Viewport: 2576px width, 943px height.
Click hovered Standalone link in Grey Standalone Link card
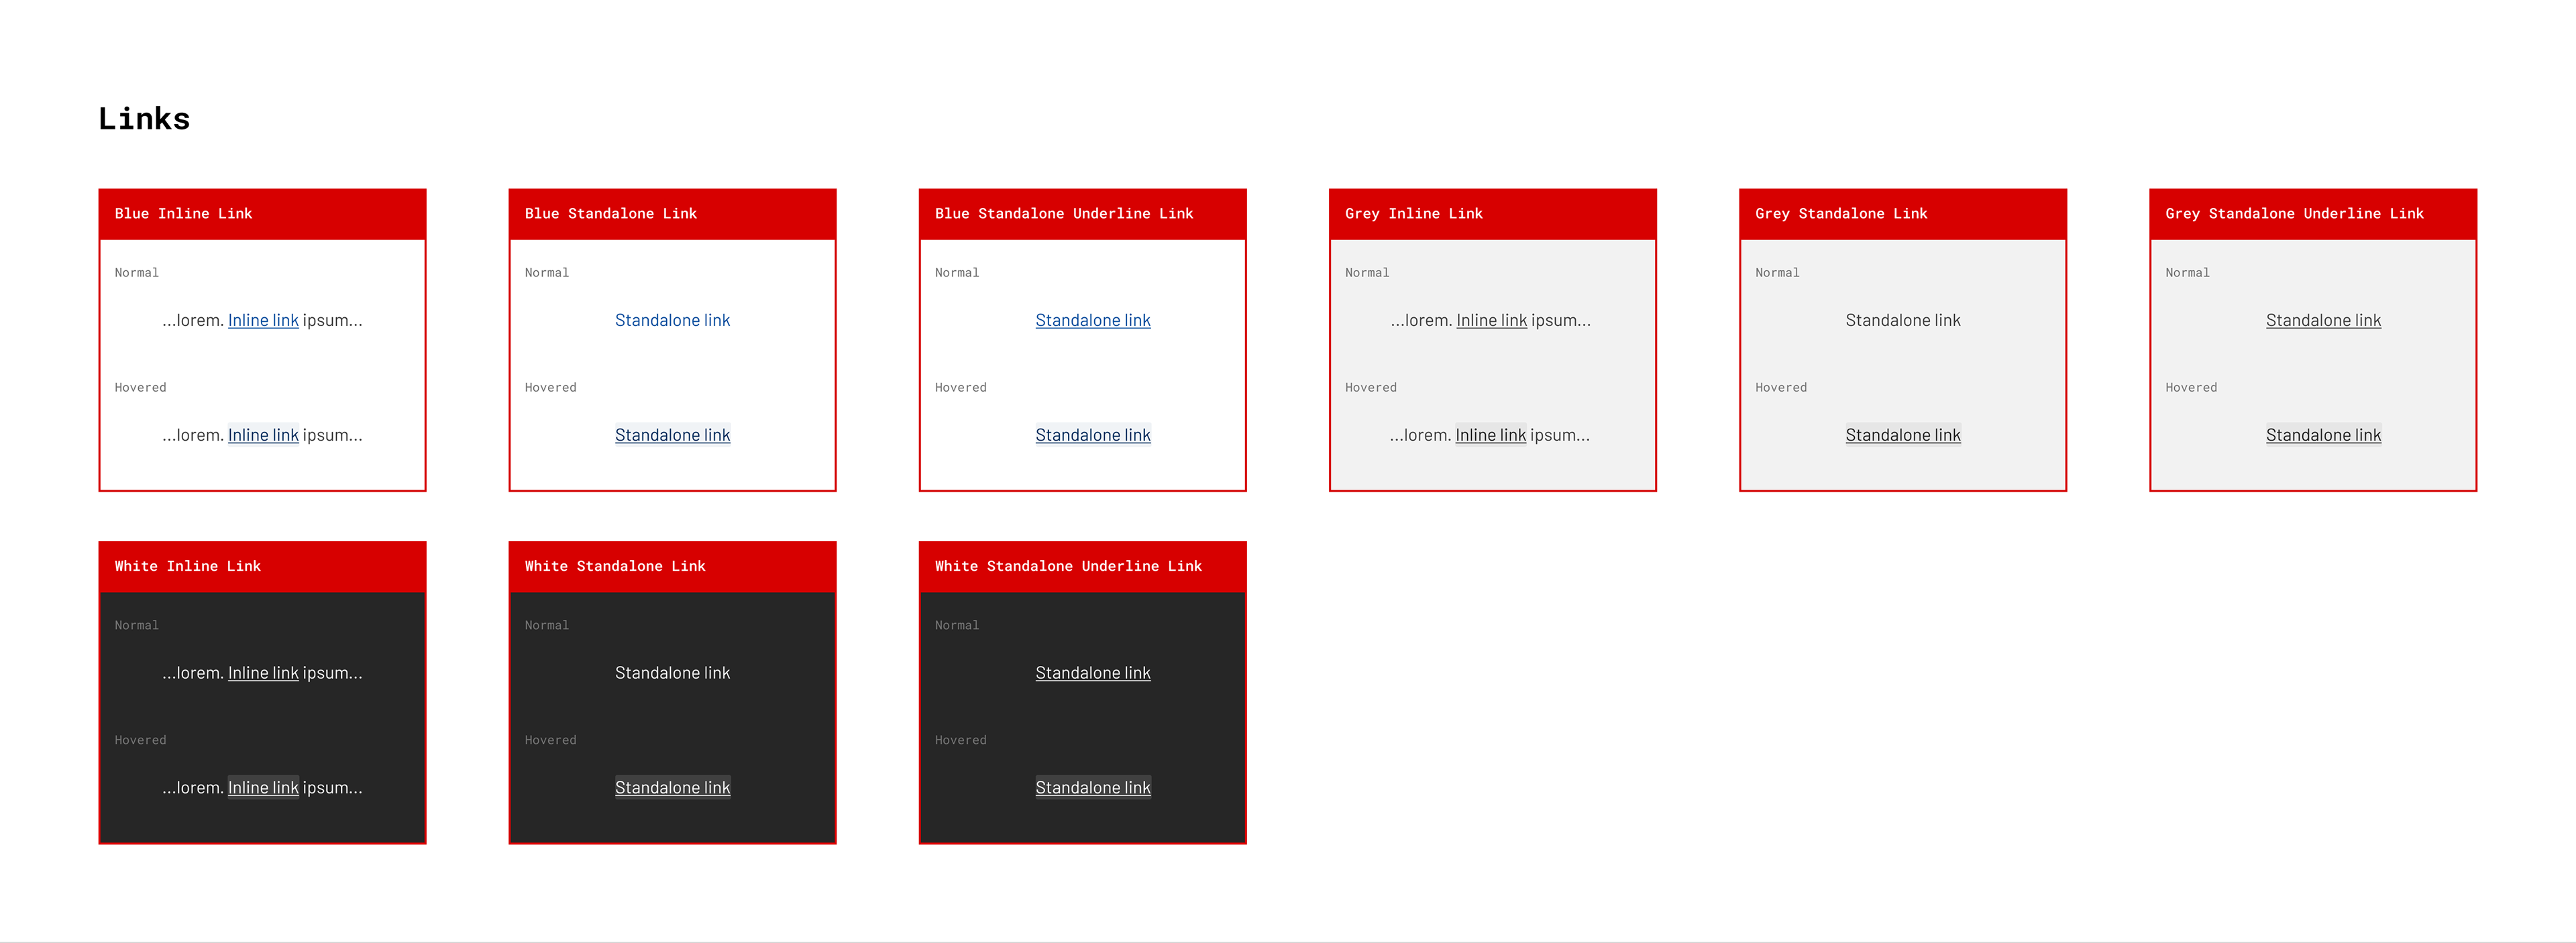(x=1903, y=435)
